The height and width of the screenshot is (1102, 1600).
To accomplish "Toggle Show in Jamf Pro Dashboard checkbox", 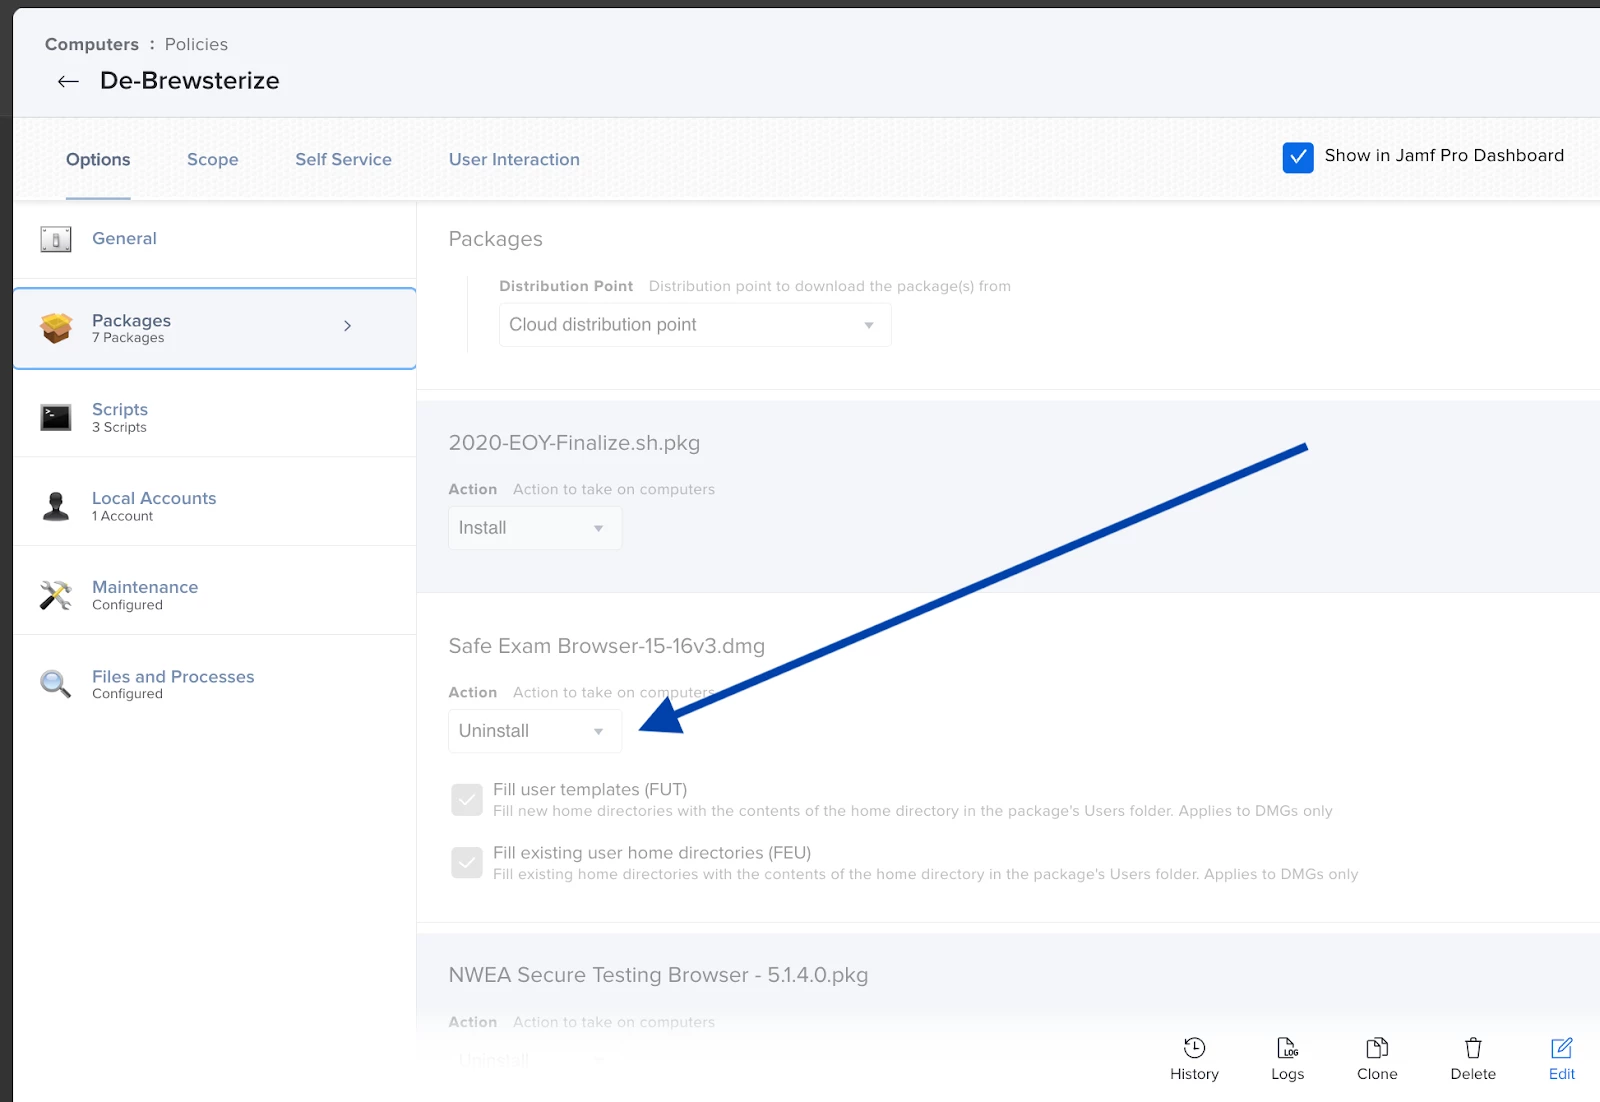I will click(1298, 157).
